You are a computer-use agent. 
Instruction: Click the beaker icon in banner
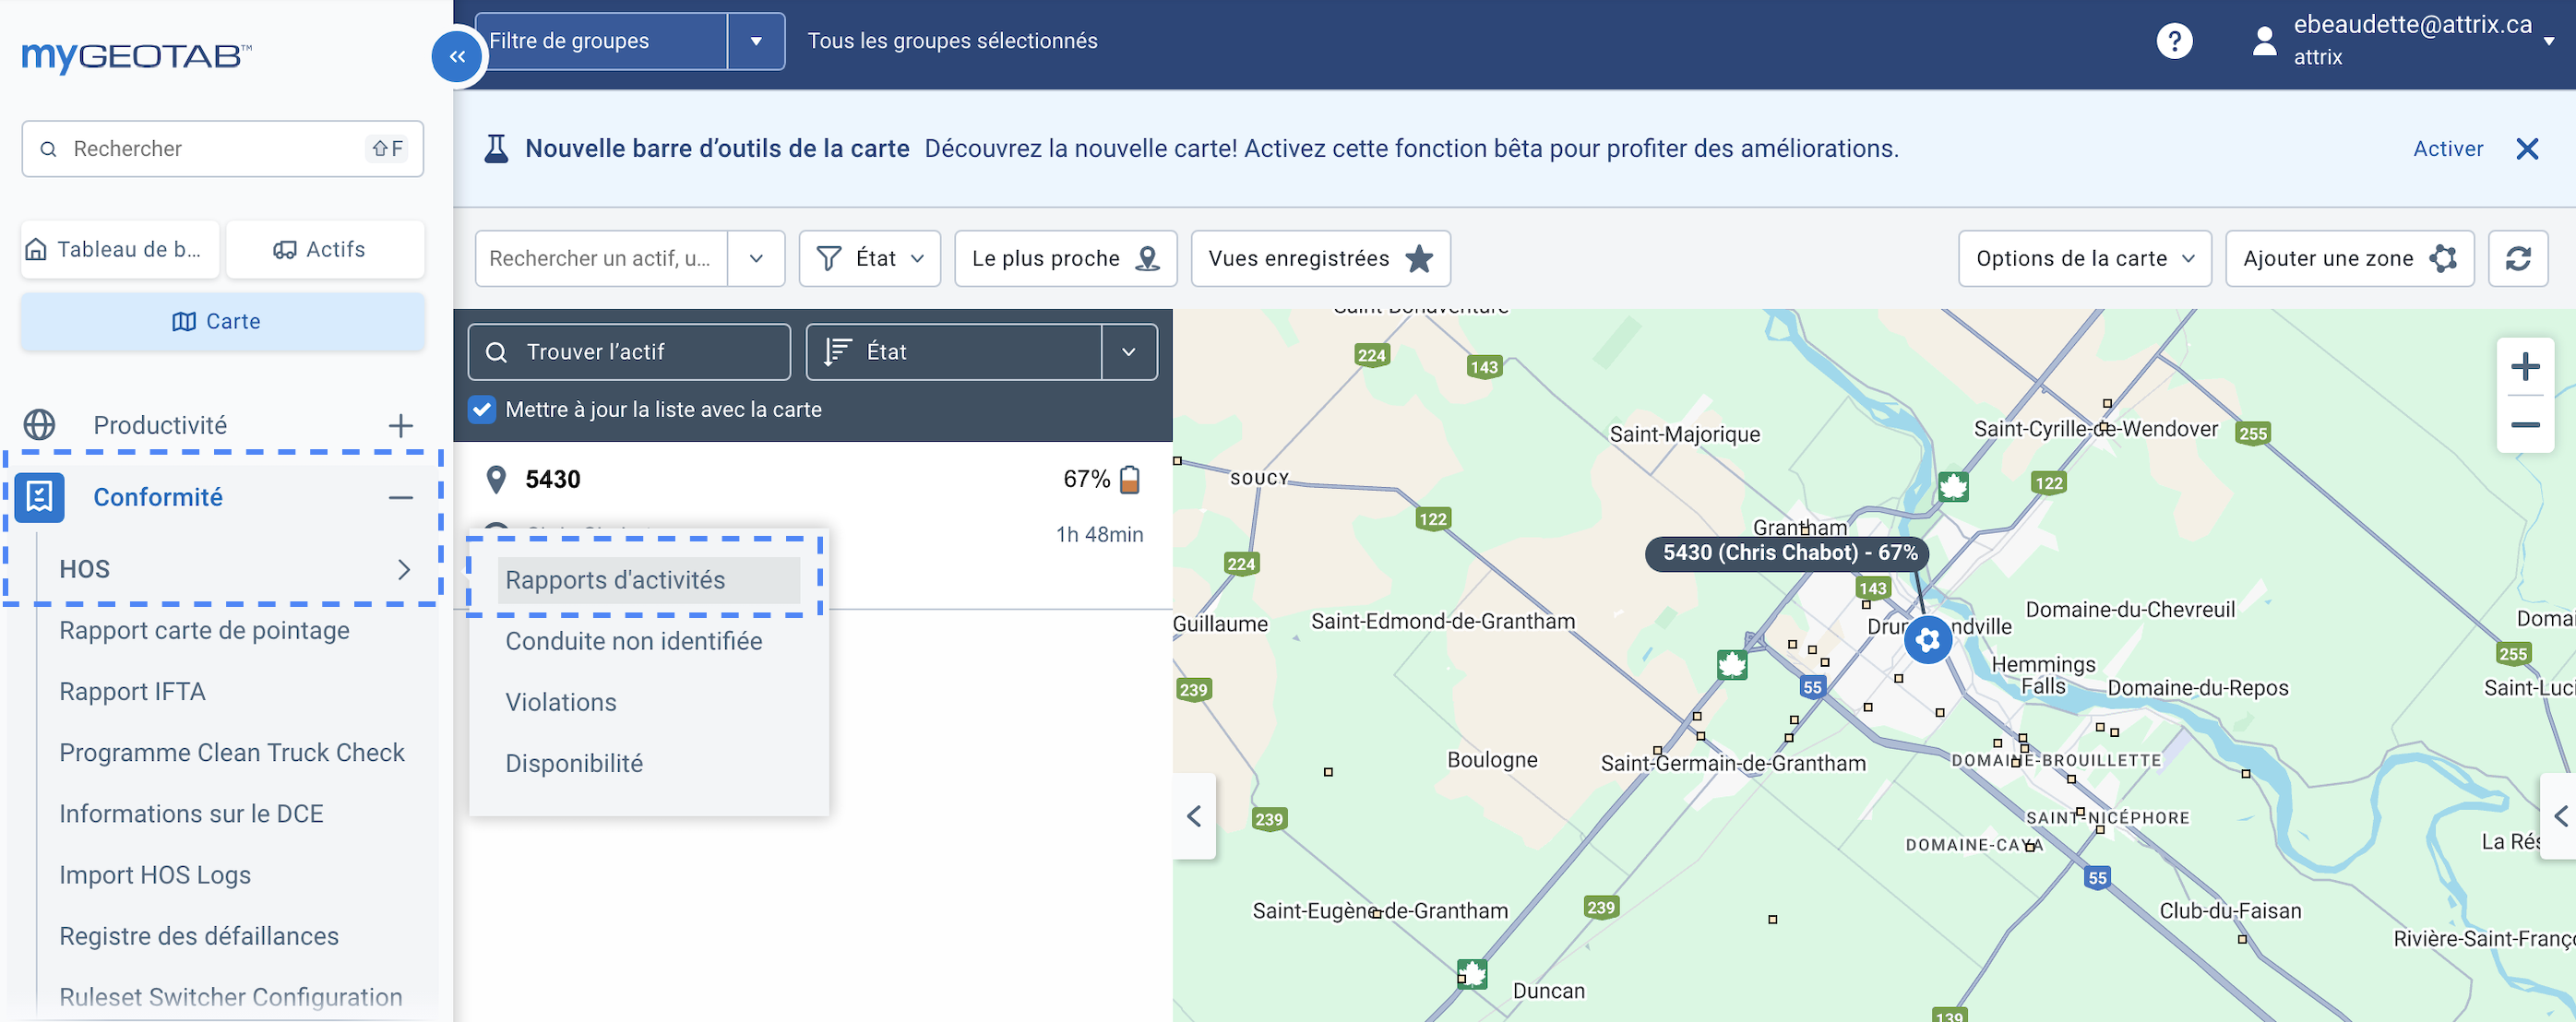(495, 149)
